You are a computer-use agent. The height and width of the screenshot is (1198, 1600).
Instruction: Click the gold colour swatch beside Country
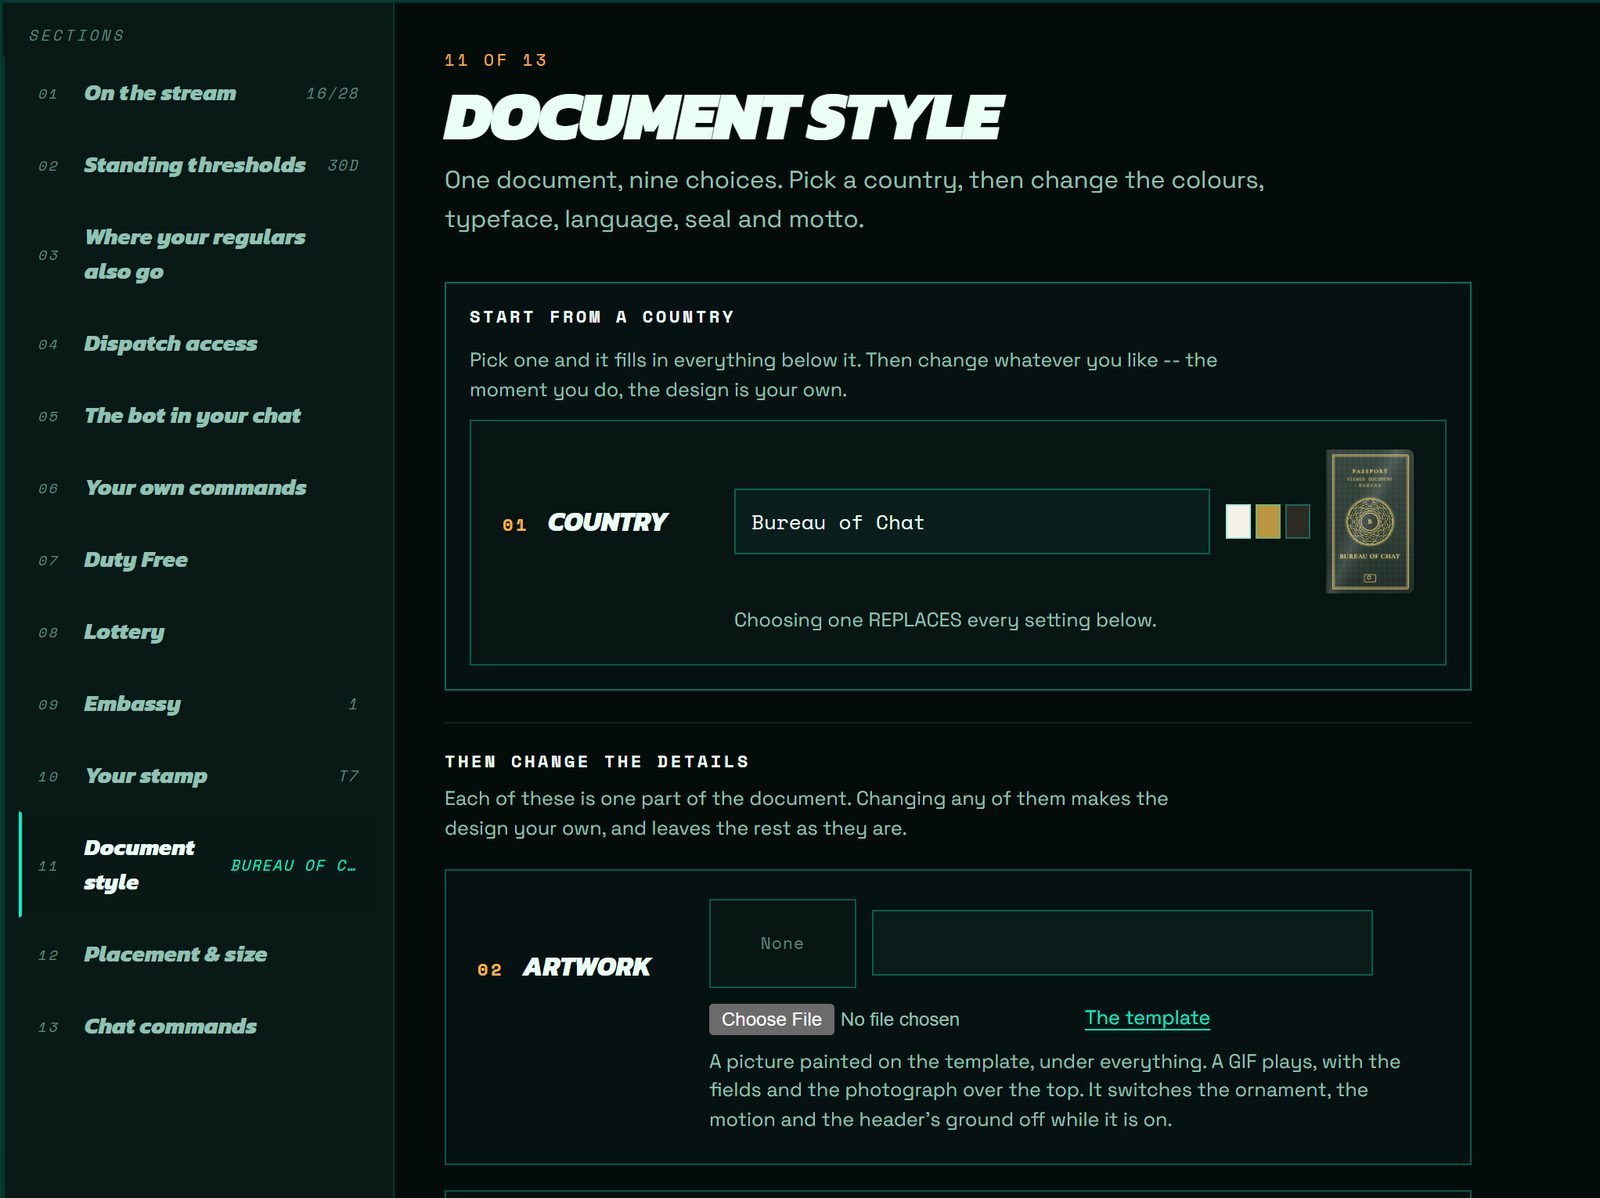1267,522
